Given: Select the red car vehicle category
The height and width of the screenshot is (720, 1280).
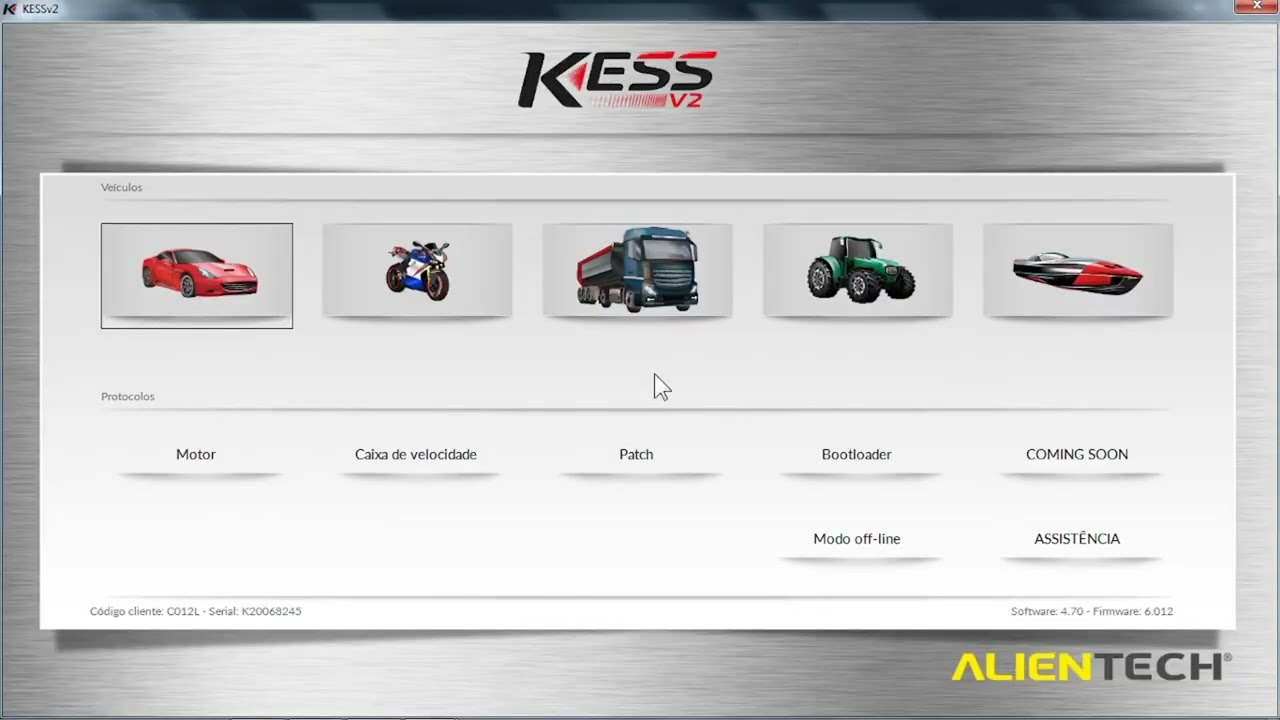Looking at the screenshot, I should 197,275.
